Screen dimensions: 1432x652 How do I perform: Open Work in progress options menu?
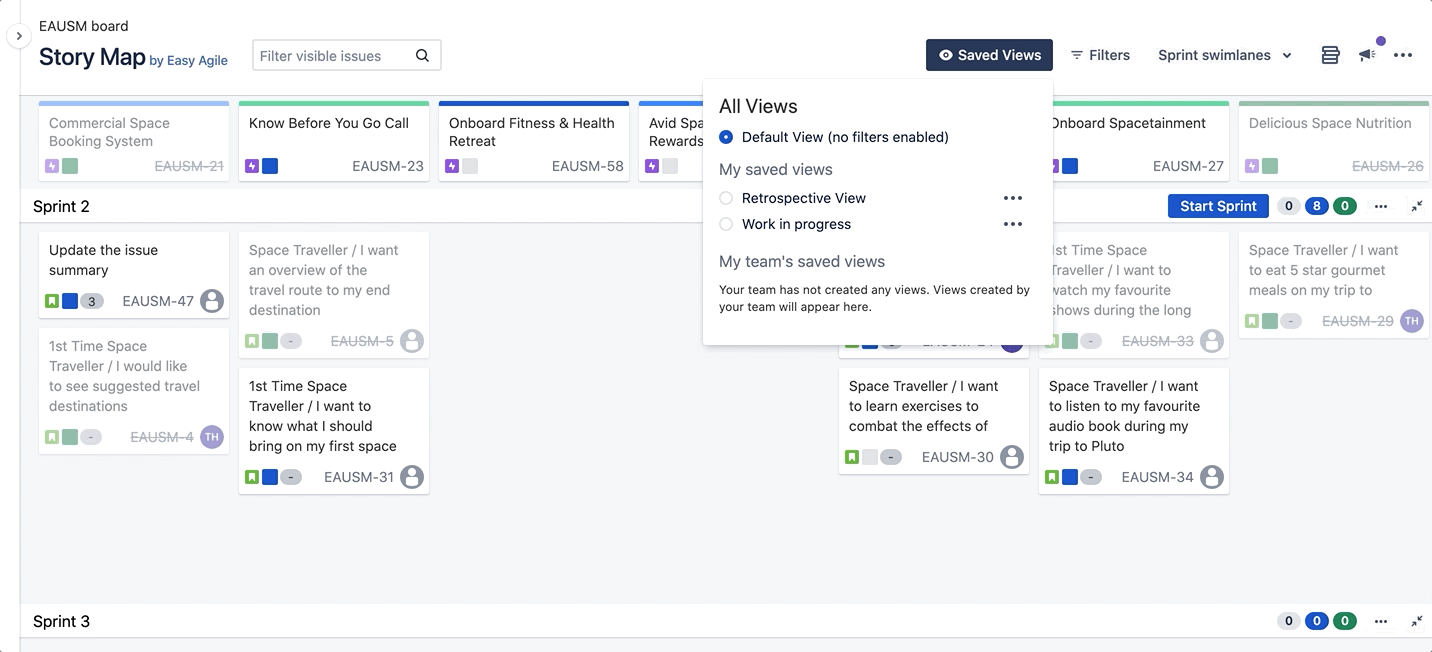click(1013, 224)
